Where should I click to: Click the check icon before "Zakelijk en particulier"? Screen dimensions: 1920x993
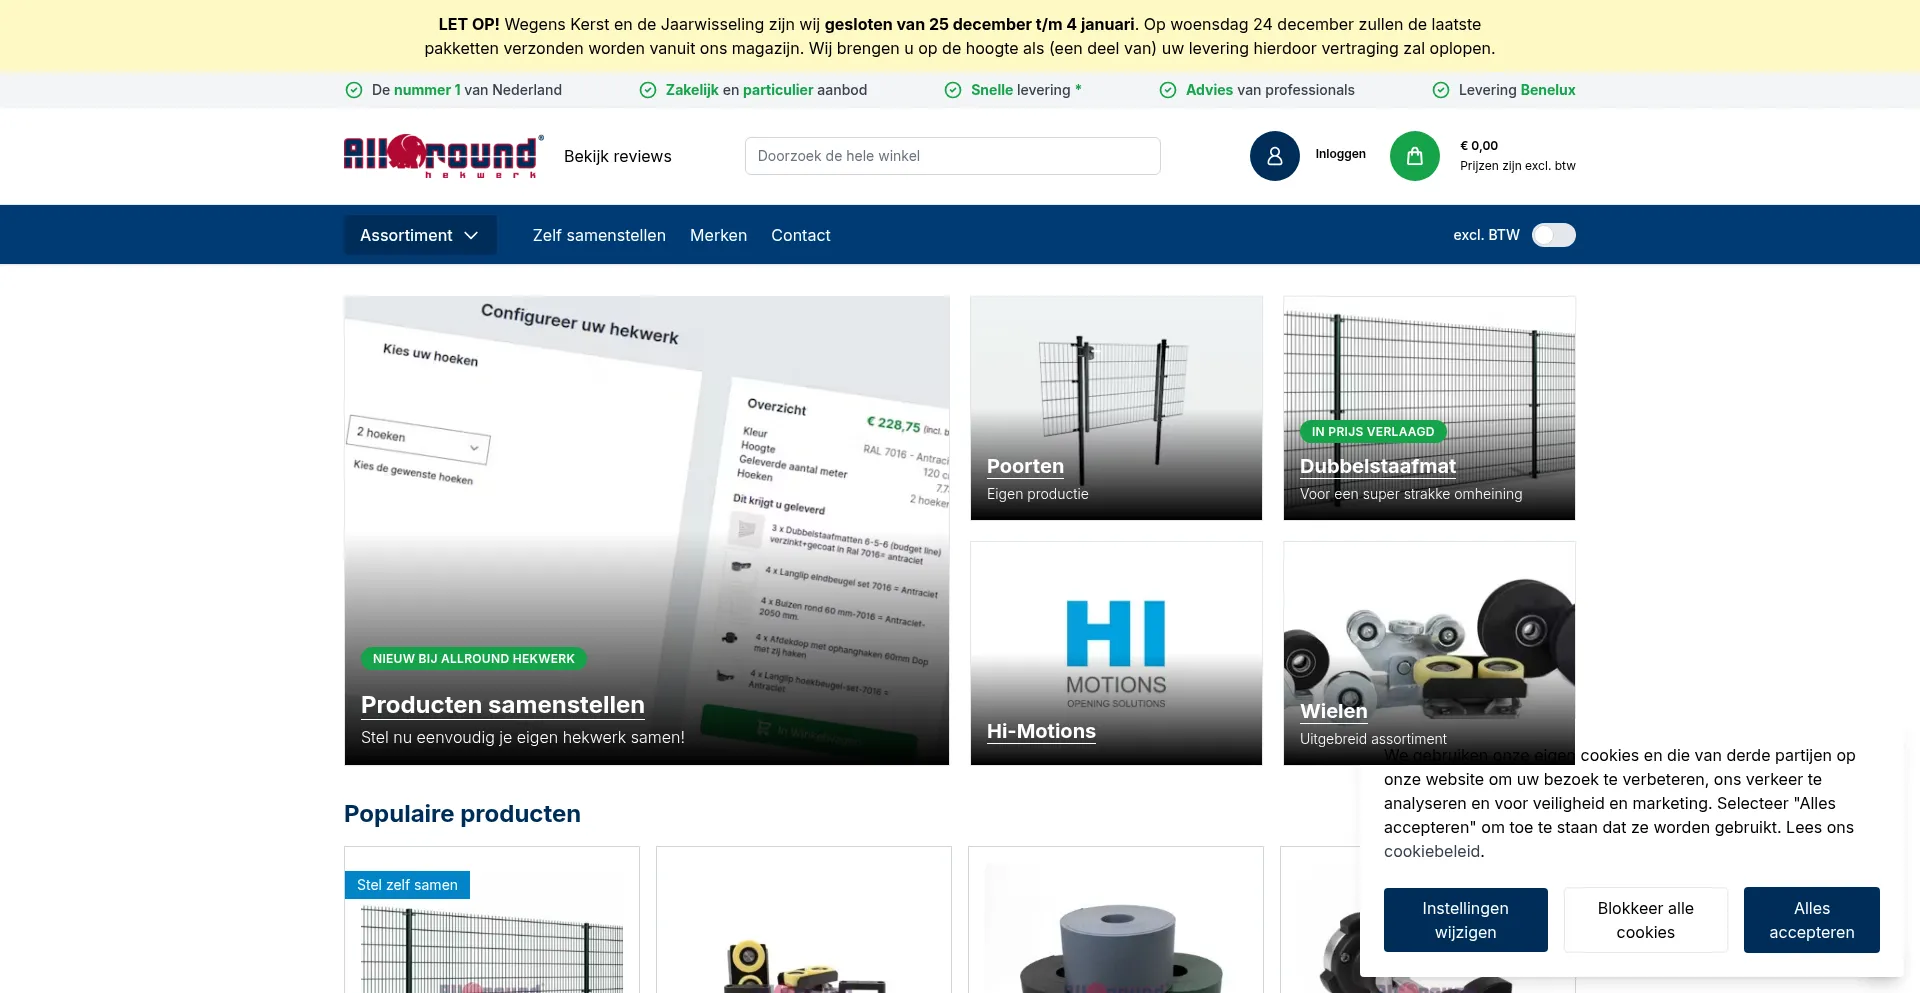pos(647,90)
